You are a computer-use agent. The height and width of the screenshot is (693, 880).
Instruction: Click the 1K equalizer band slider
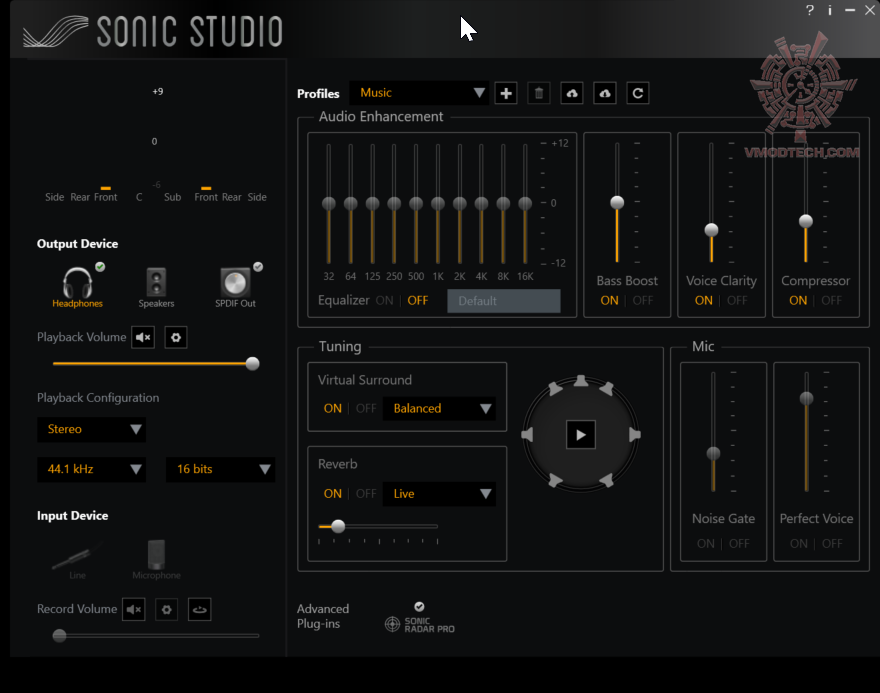click(x=438, y=203)
